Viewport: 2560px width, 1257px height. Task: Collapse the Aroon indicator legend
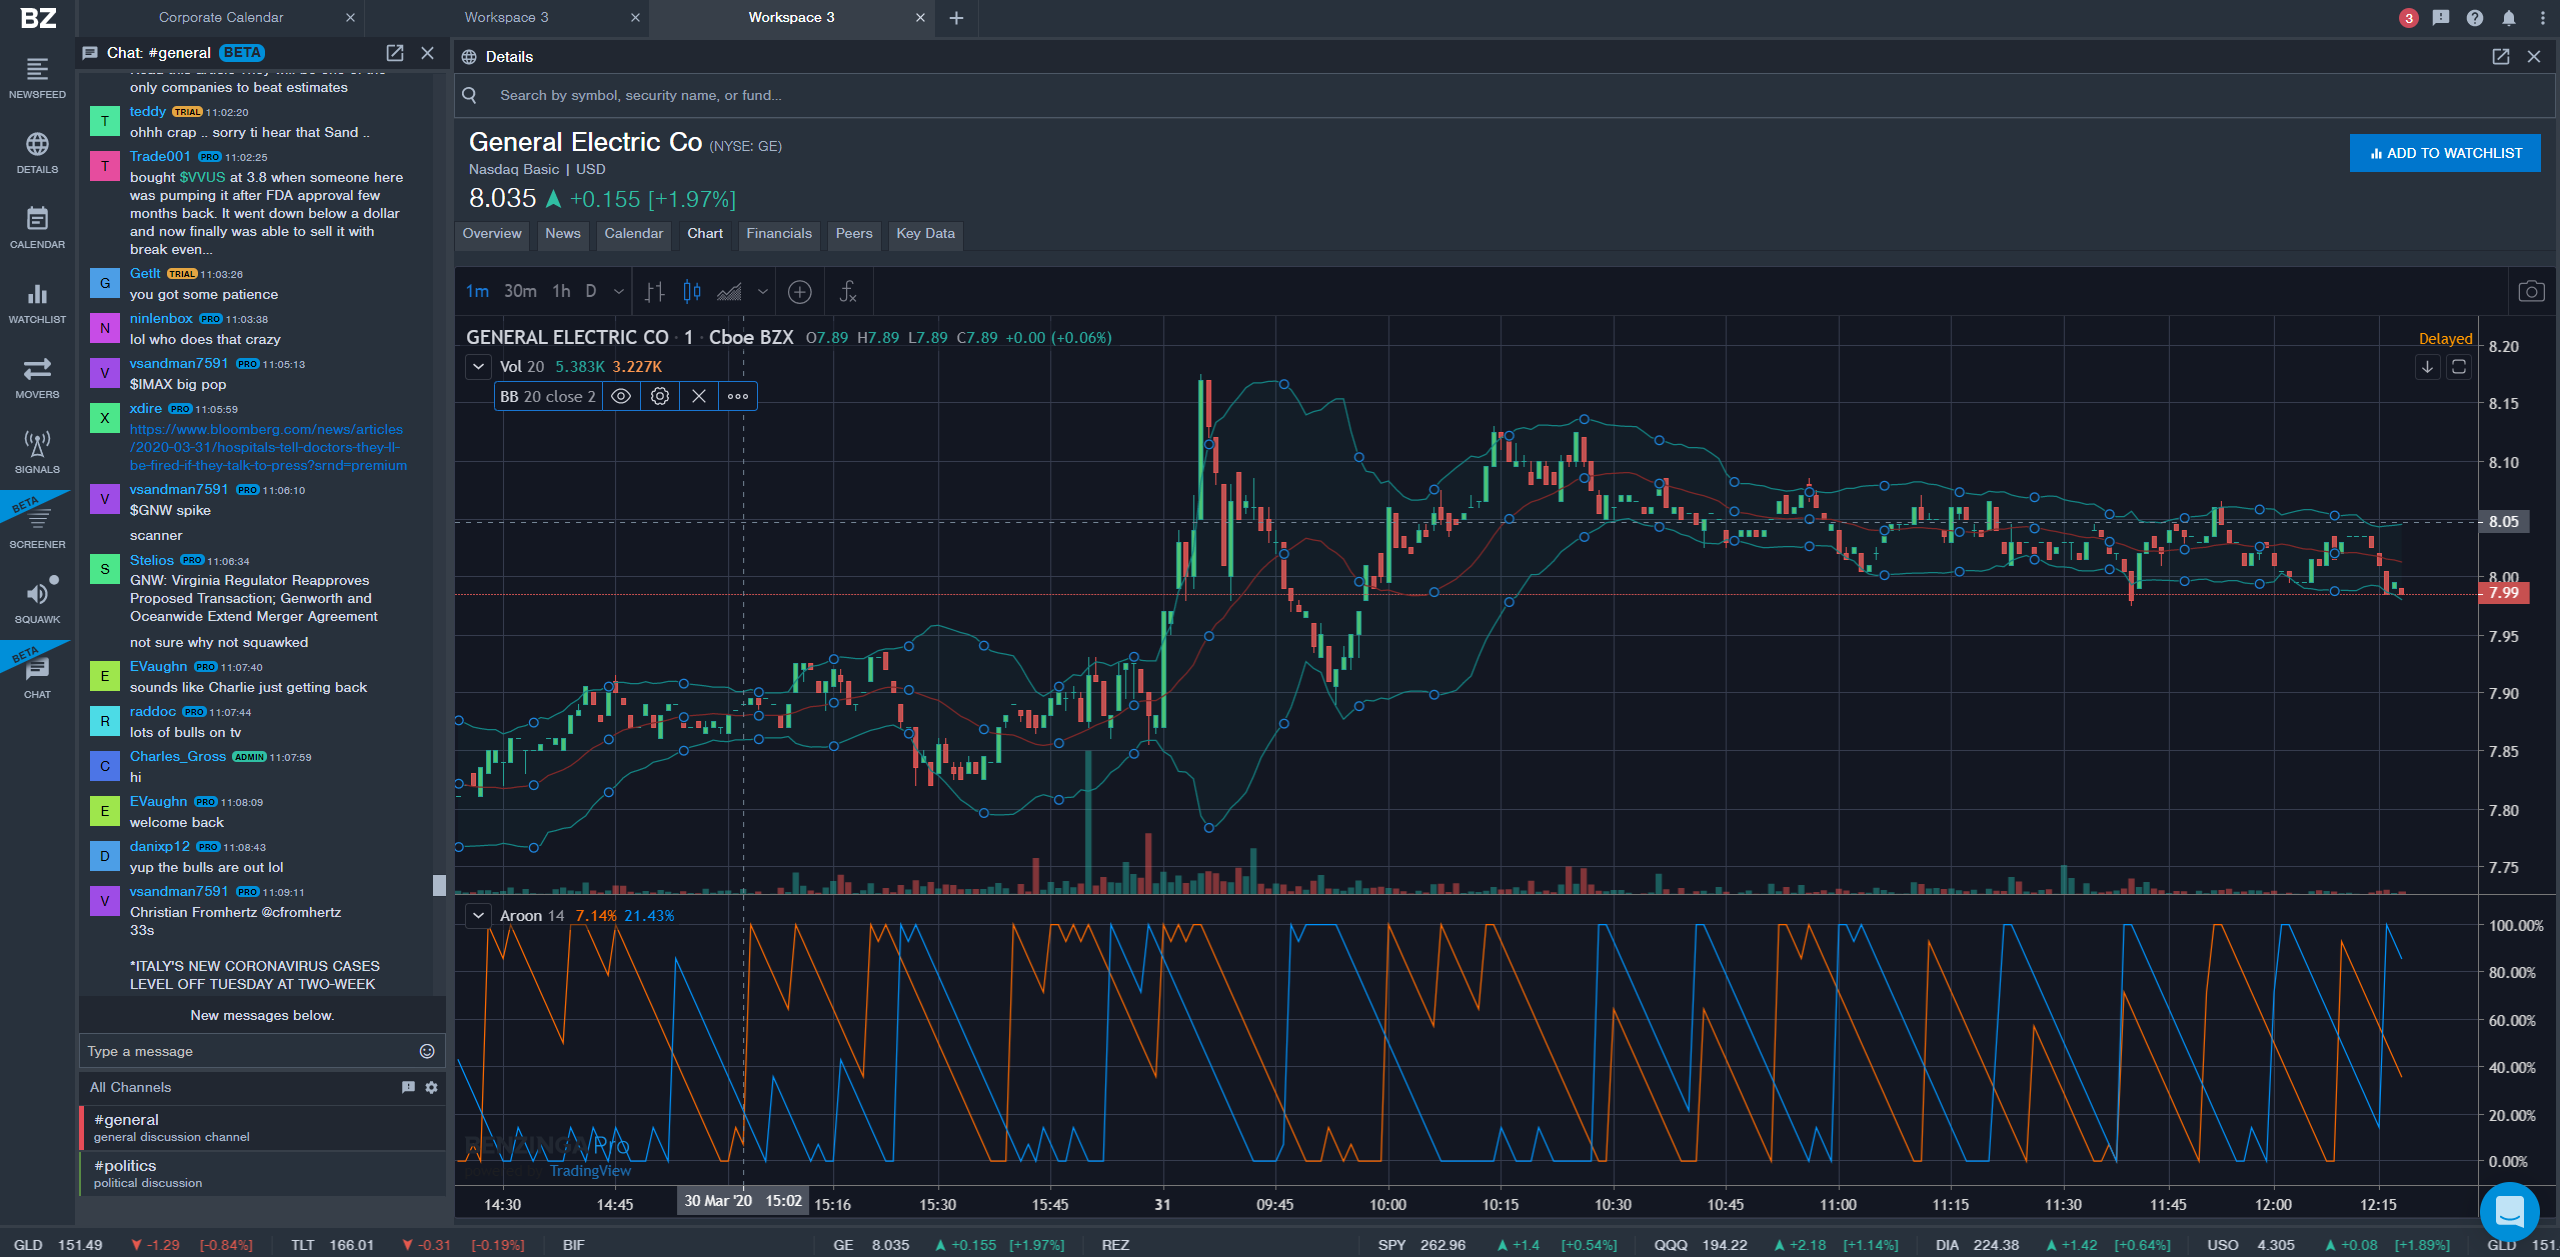coord(479,916)
